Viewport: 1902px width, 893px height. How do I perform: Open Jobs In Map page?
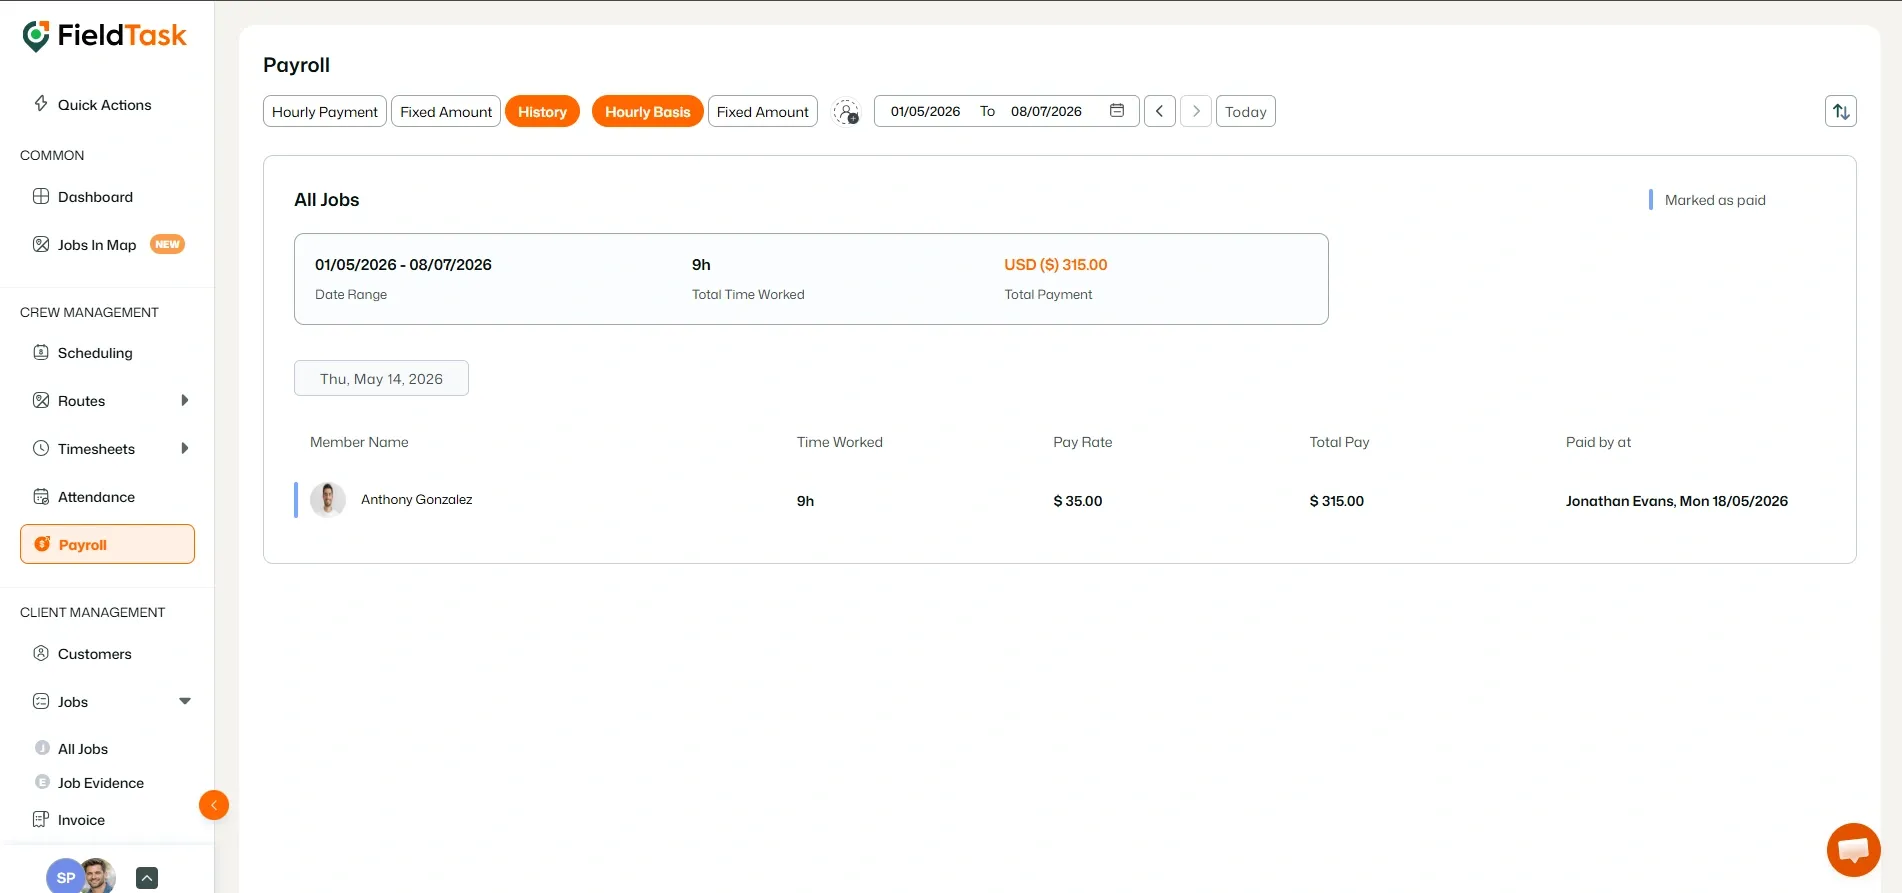pos(97,245)
